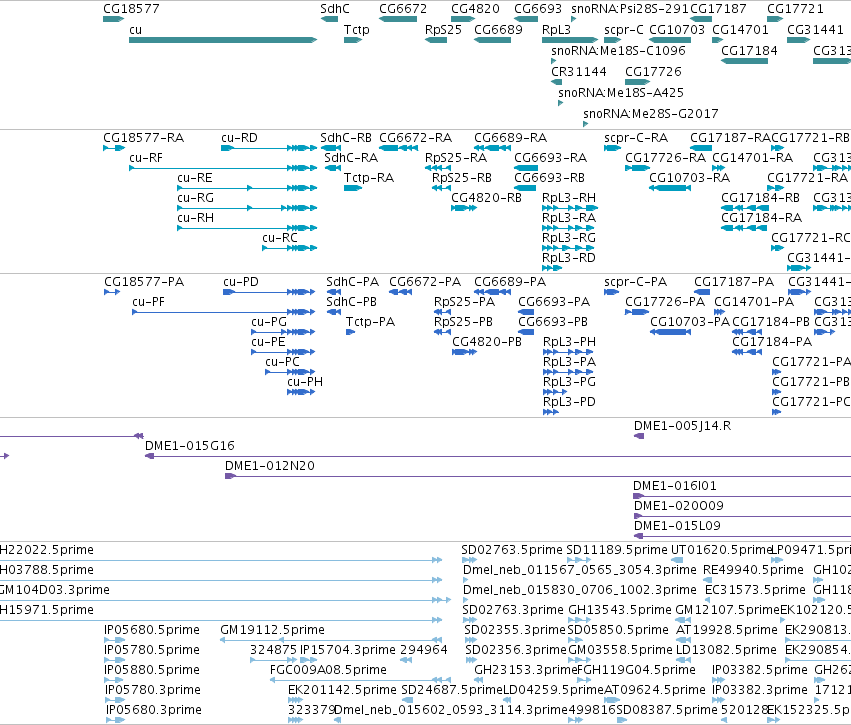Click the GM19112.5prime EST

[331, 640]
